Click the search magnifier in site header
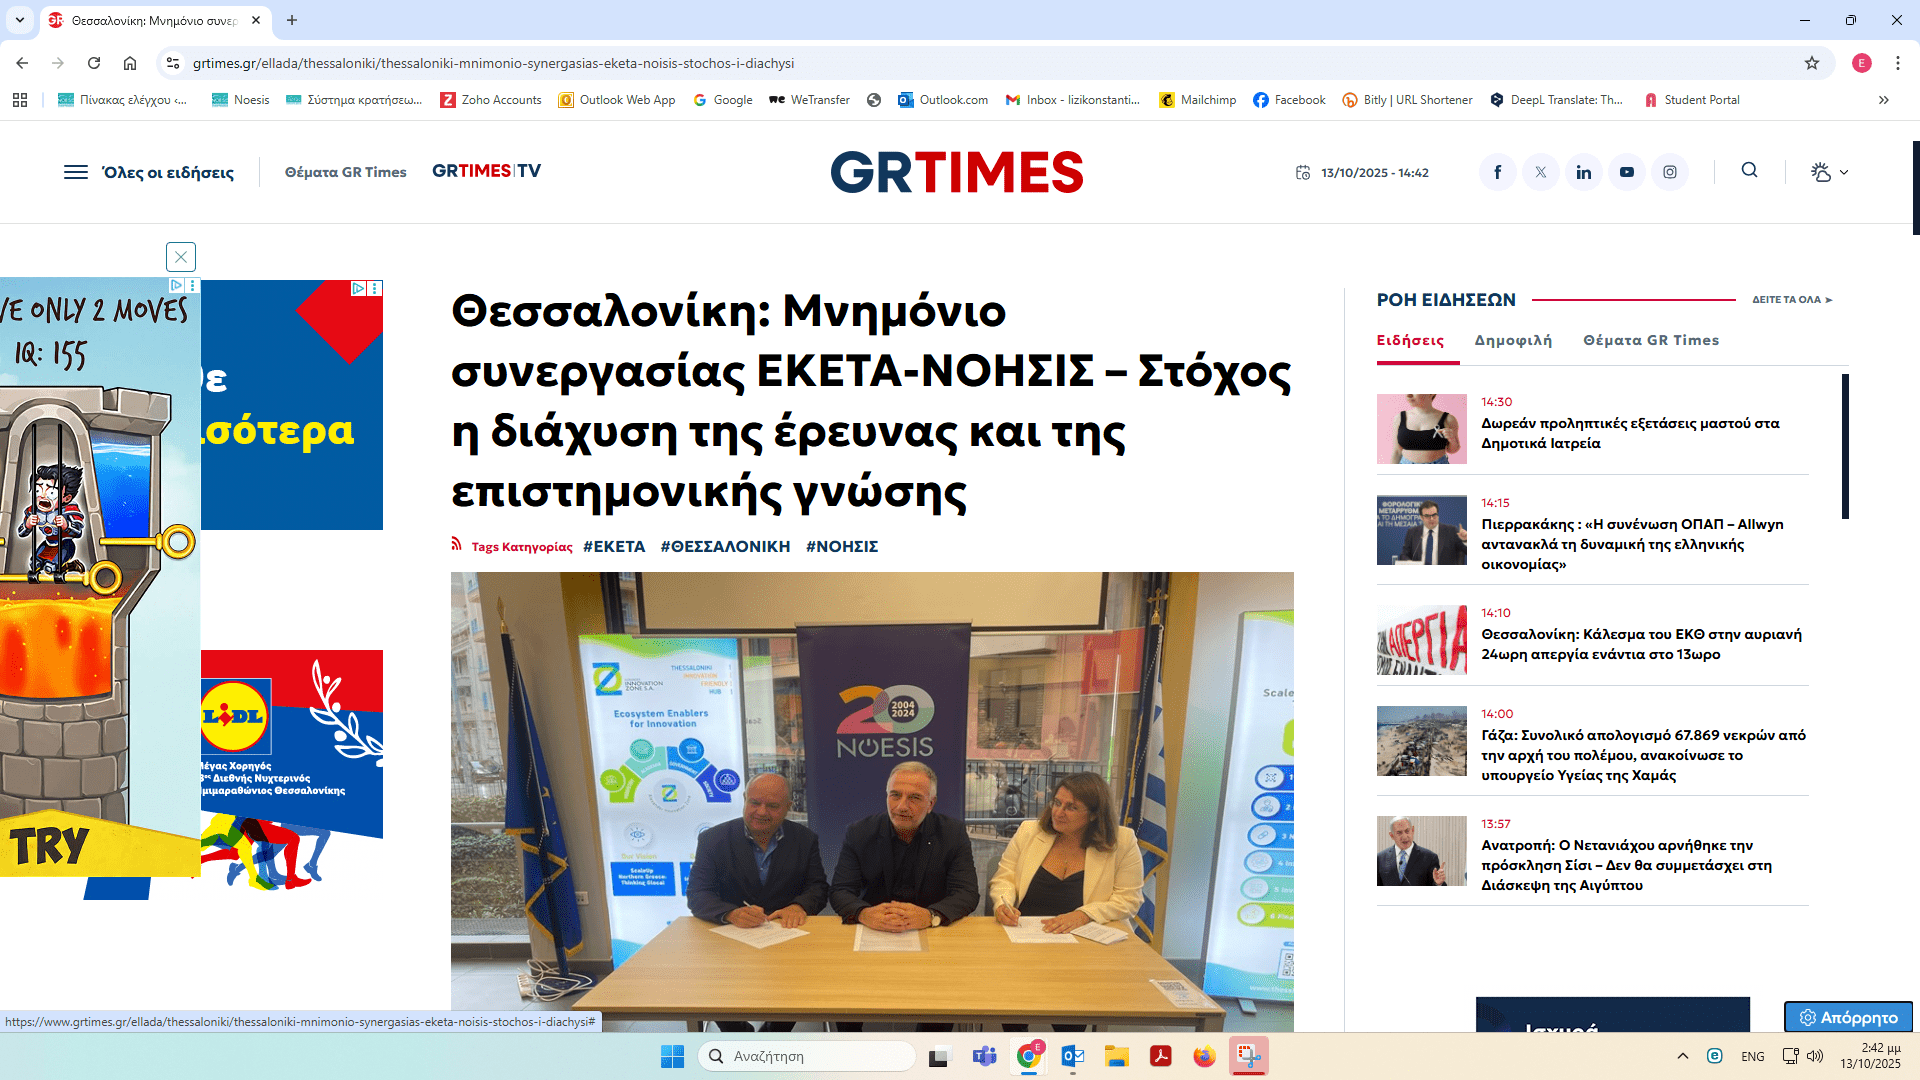The height and width of the screenshot is (1080, 1920). click(1749, 170)
